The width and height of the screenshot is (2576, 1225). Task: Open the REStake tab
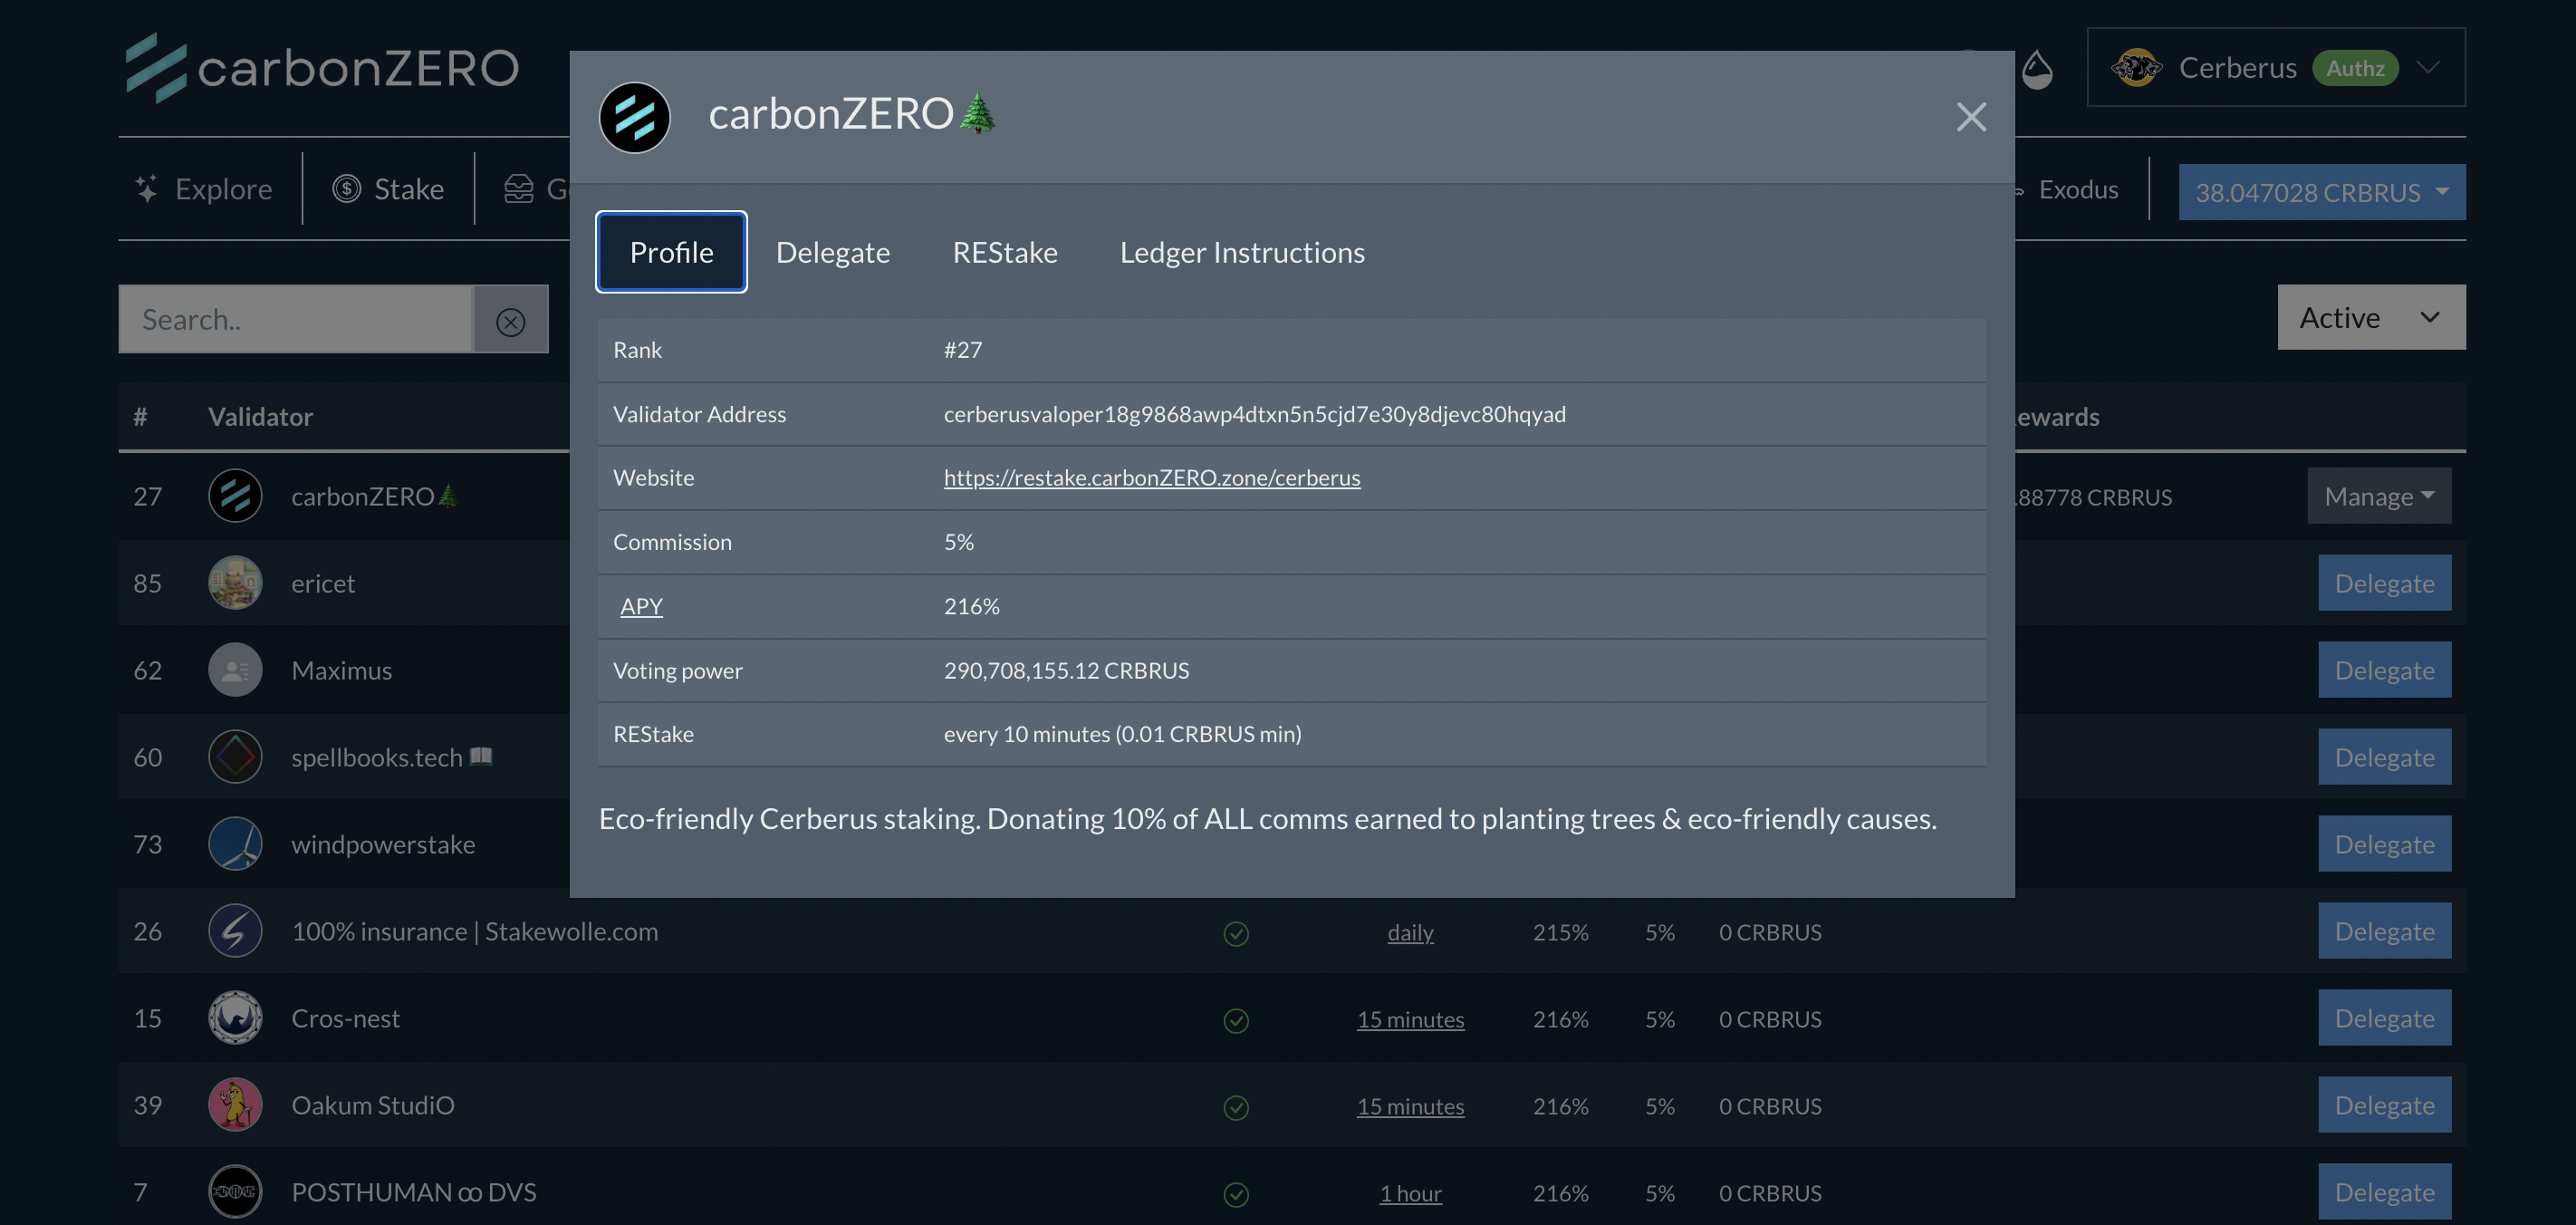pyautogui.click(x=1004, y=252)
